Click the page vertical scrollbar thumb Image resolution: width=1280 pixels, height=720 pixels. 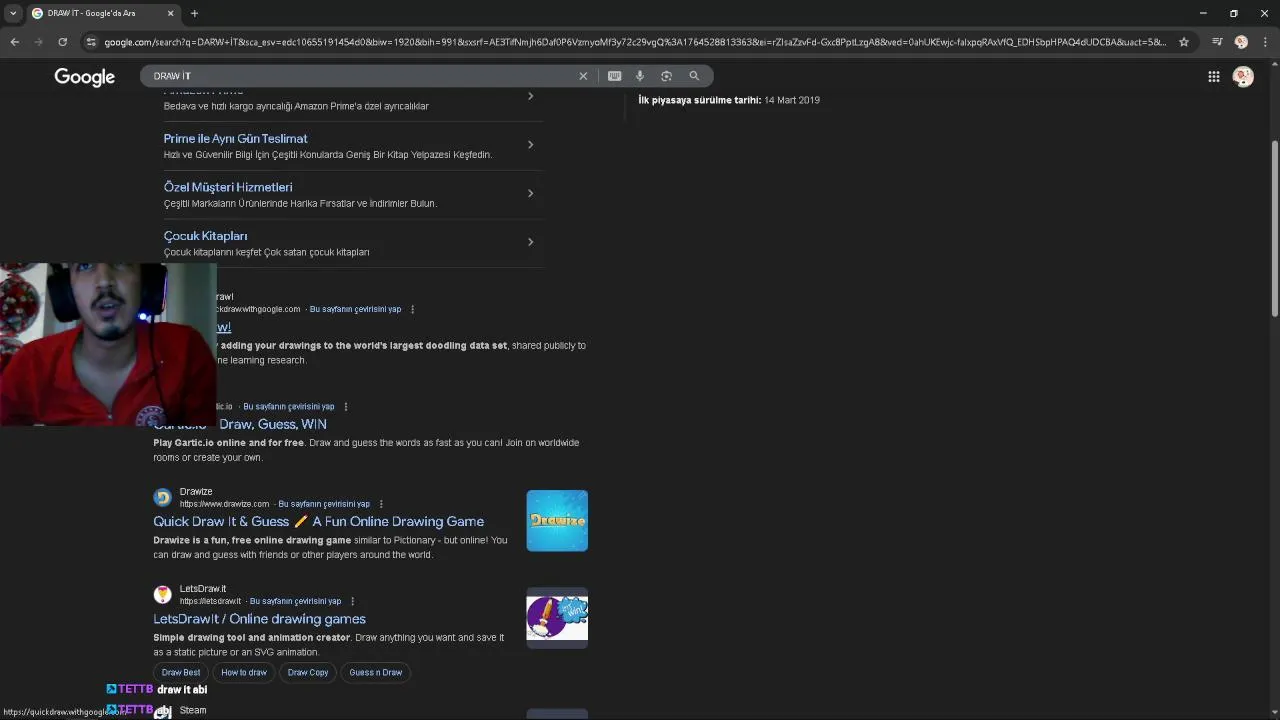[1274, 230]
